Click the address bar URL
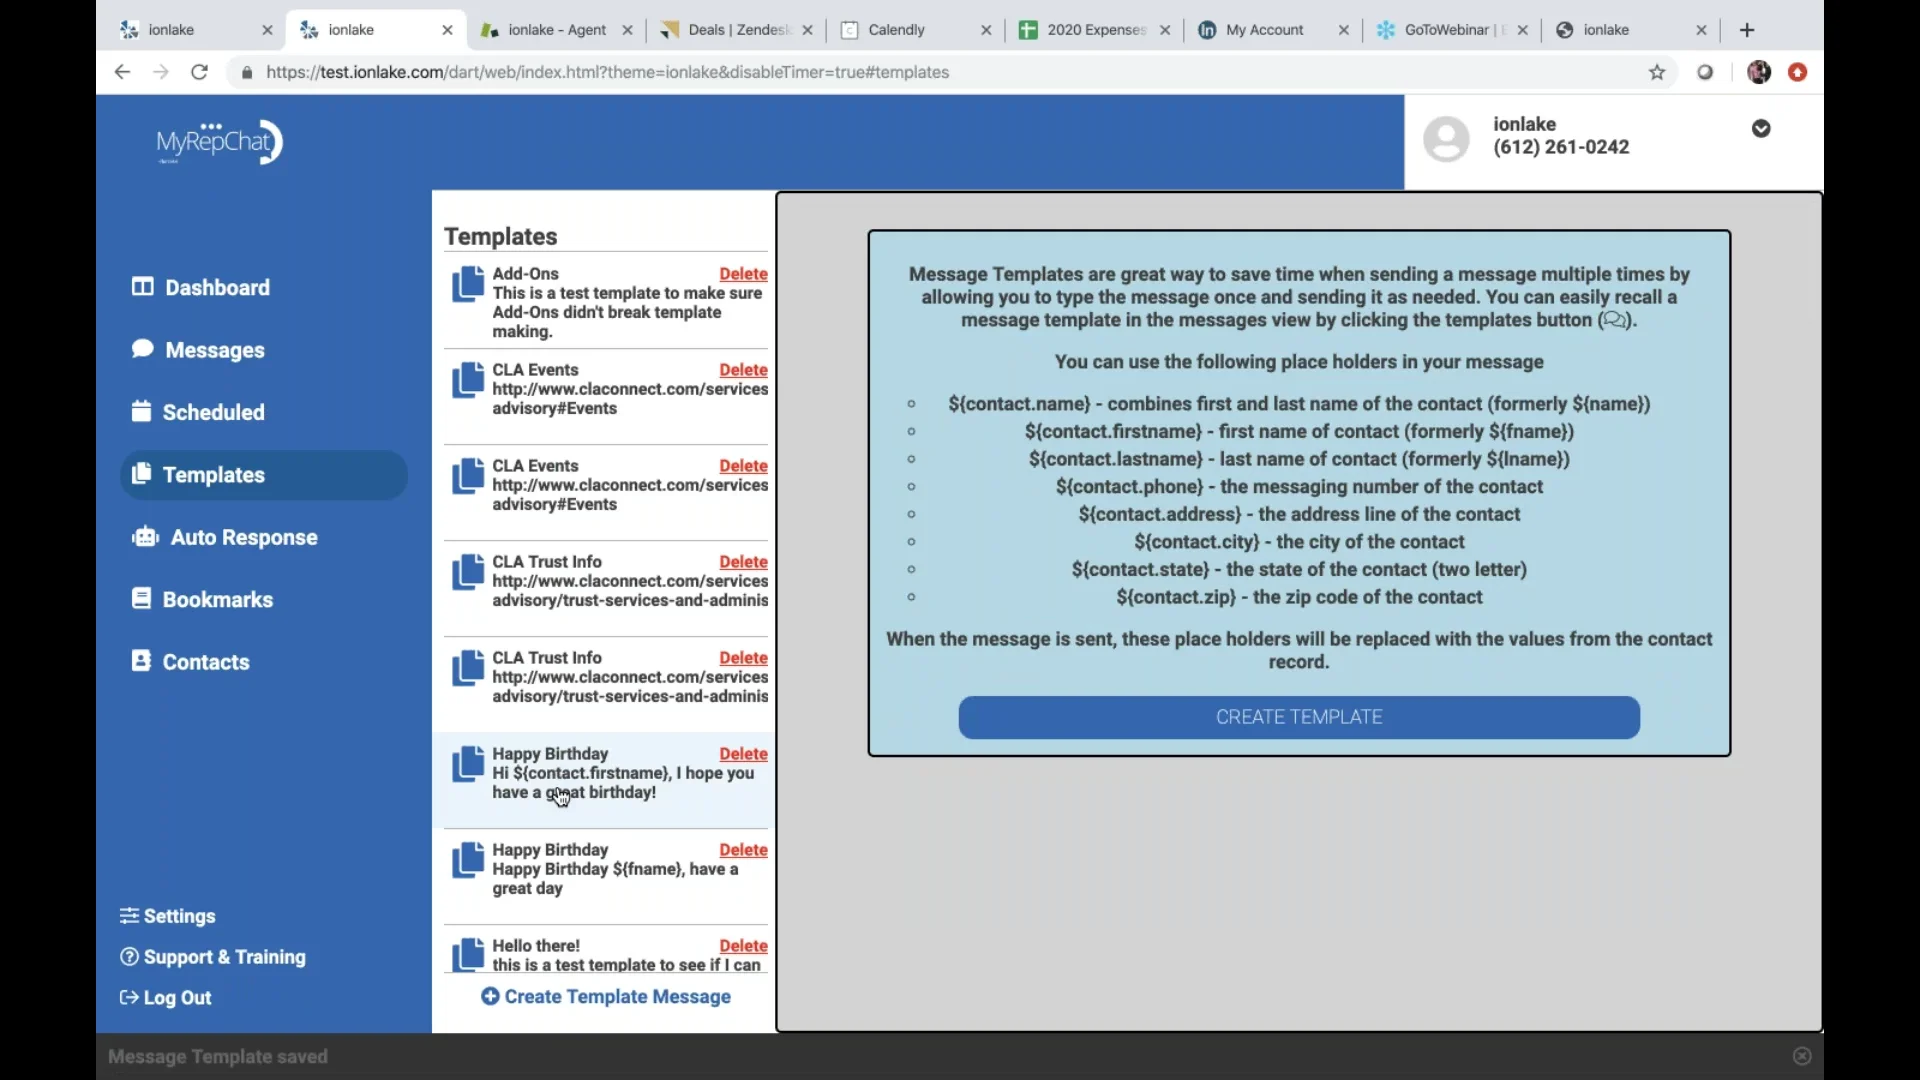 tap(608, 72)
